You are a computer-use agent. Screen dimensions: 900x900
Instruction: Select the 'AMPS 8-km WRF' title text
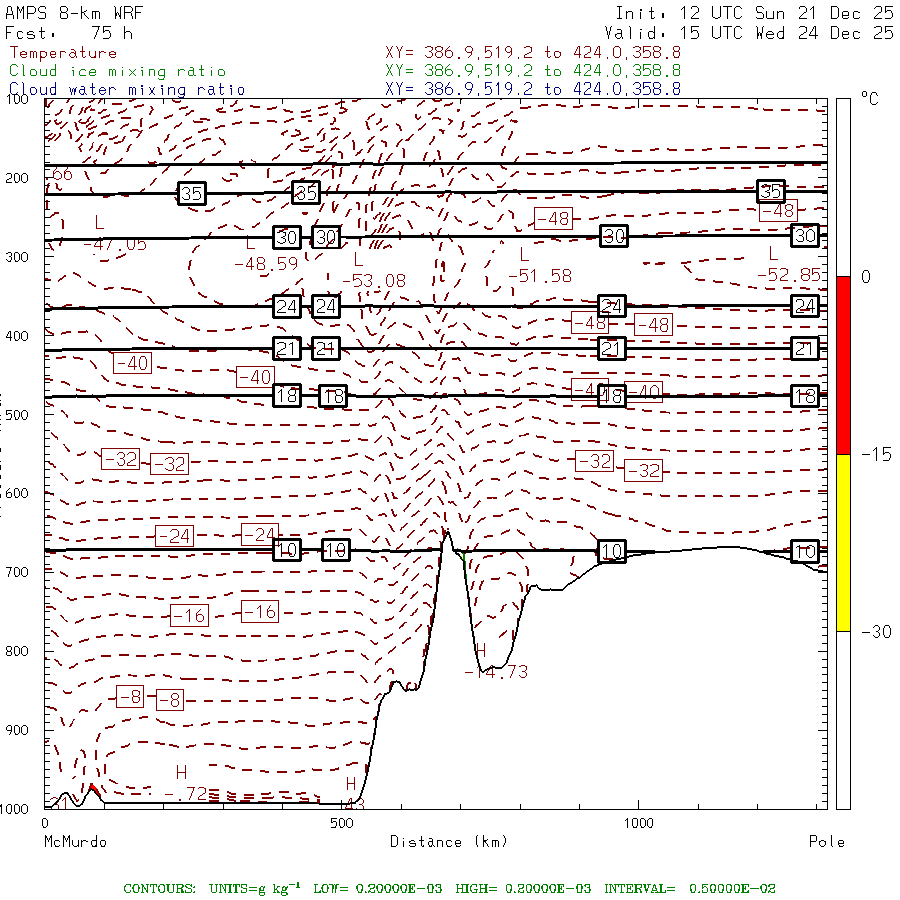click(x=74, y=13)
